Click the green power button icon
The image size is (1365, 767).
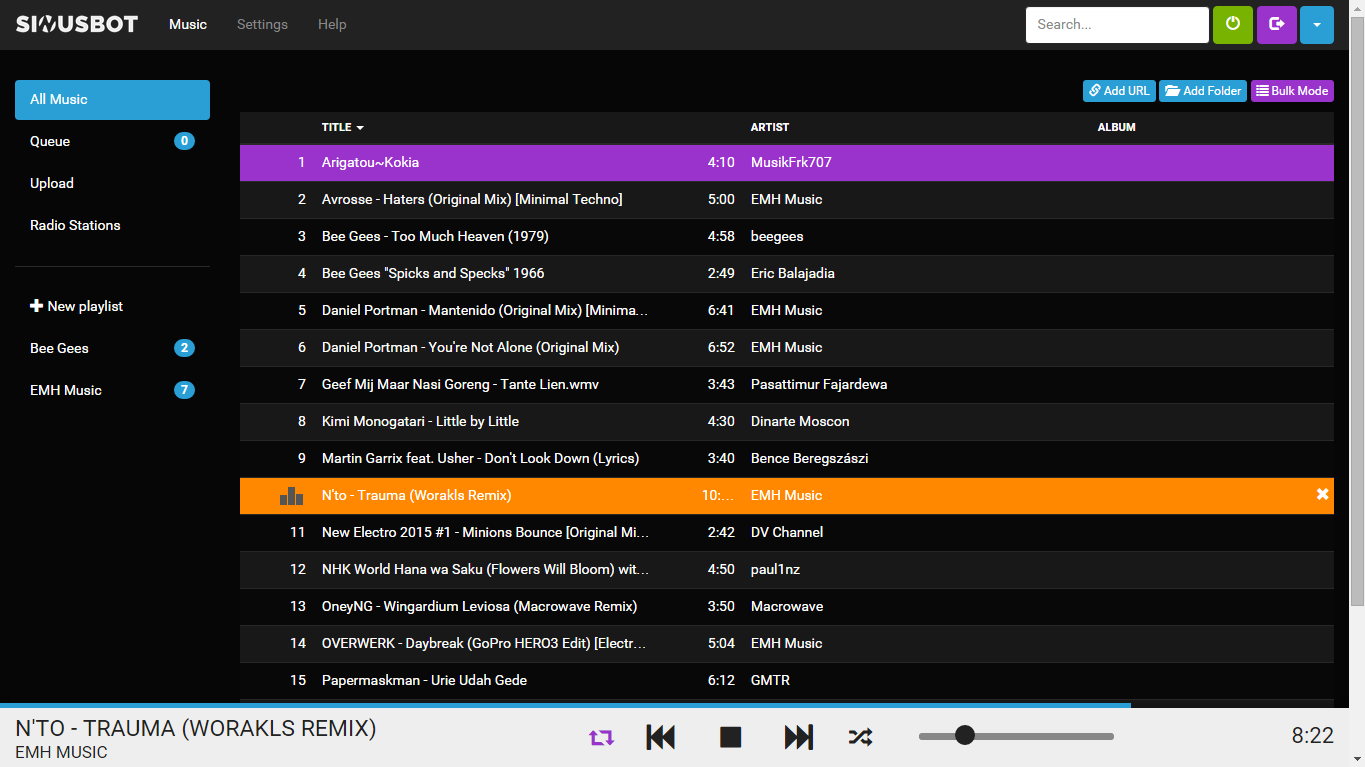[x=1233, y=24]
